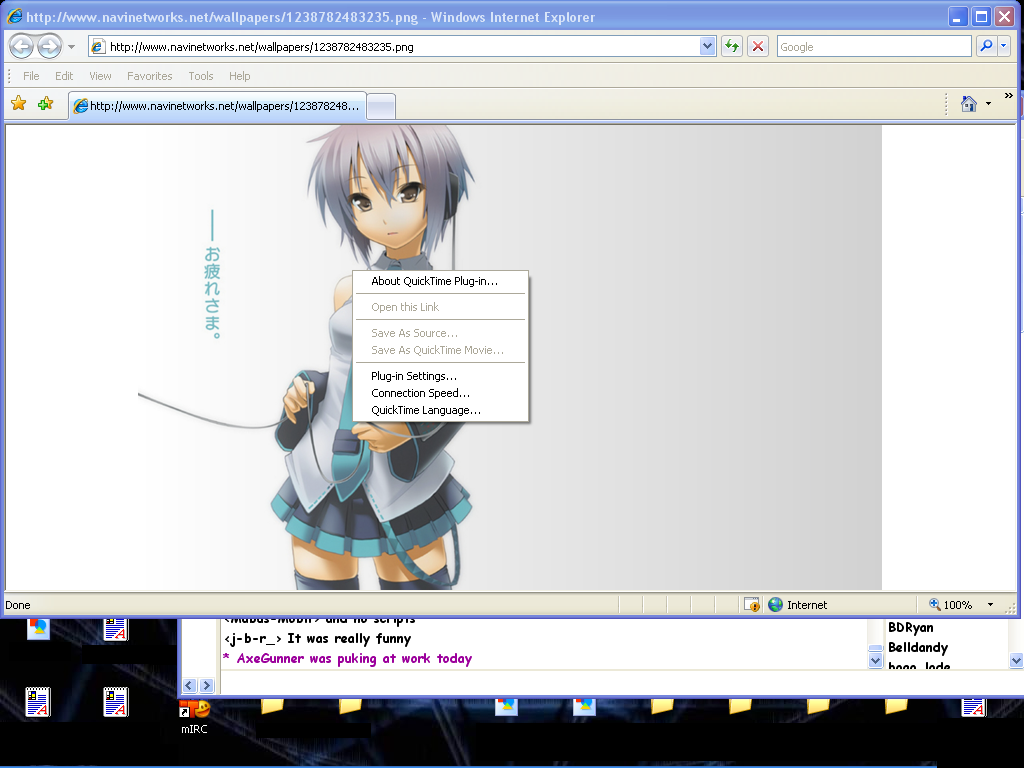
Task: Open the View menu
Action: [x=100, y=76]
